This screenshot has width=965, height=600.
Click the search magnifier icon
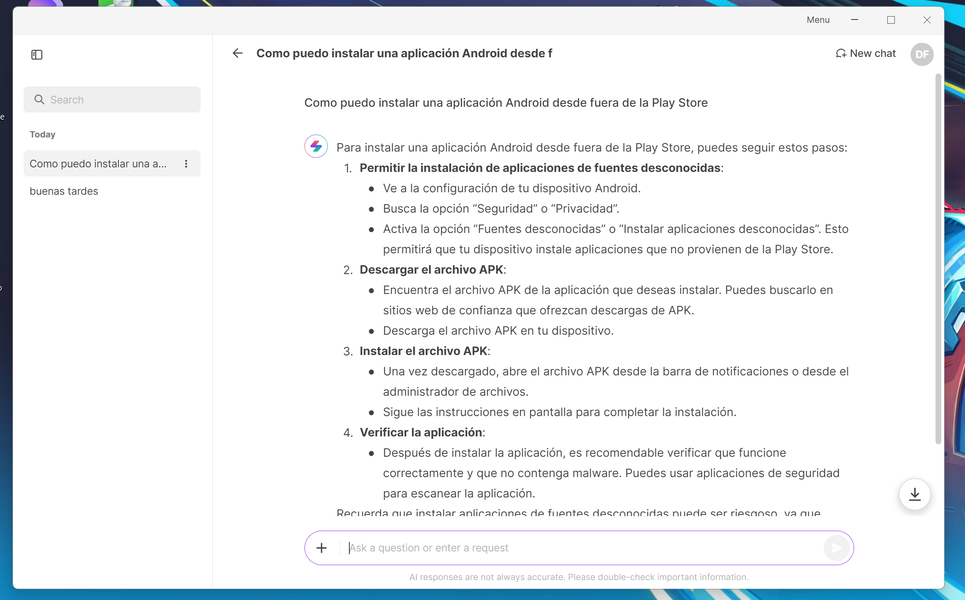39,100
